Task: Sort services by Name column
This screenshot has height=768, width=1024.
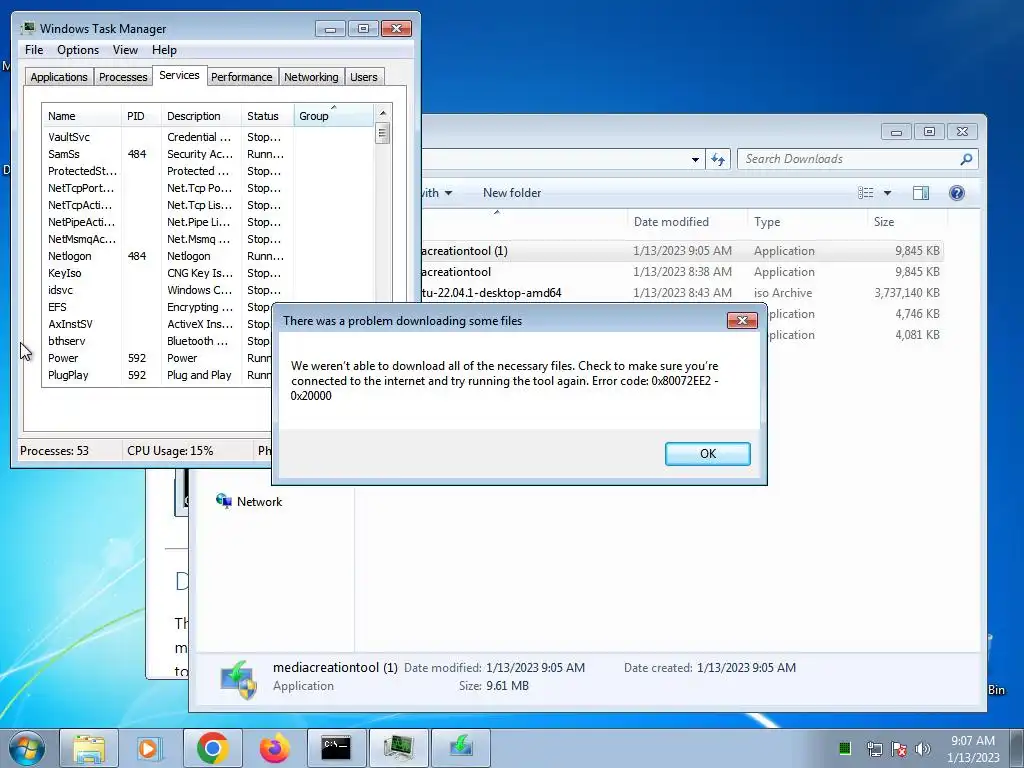Action: (x=82, y=116)
